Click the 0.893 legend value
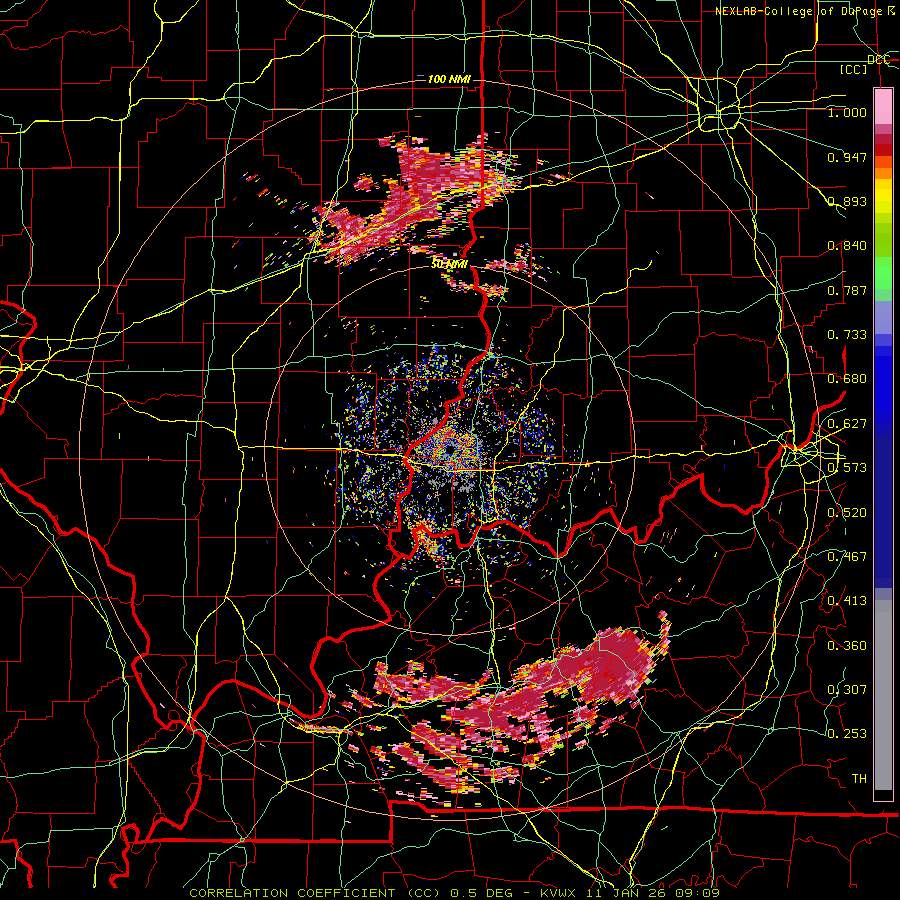Image resolution: width=900 pixels, height=900 pixels. (x=847, y=201)
